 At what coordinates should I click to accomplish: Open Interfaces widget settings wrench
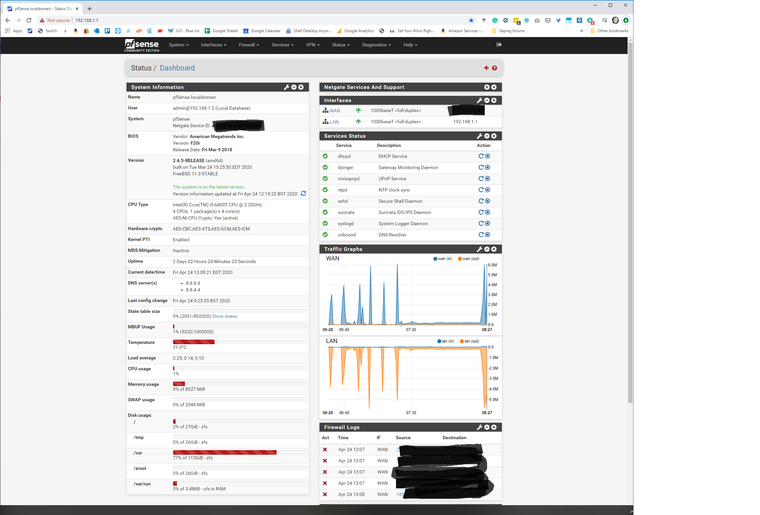click(x=479, y=100)
